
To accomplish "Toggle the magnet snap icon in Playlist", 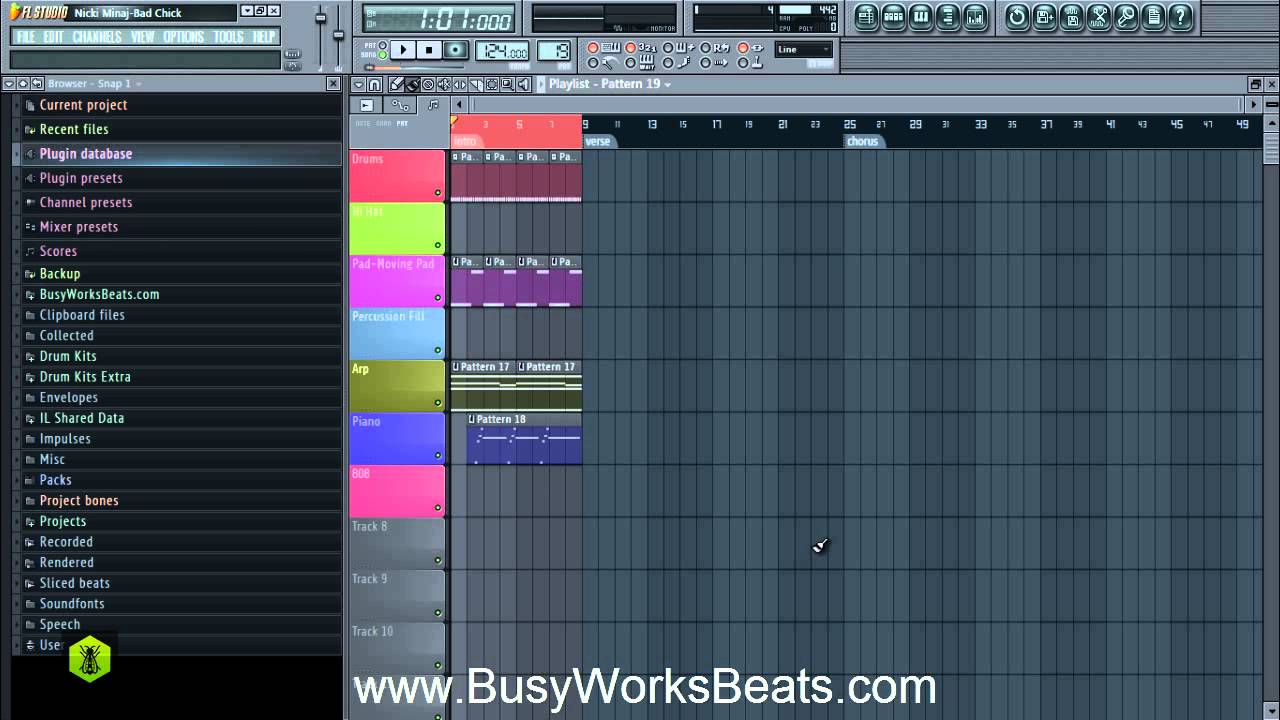I will 374,85.
